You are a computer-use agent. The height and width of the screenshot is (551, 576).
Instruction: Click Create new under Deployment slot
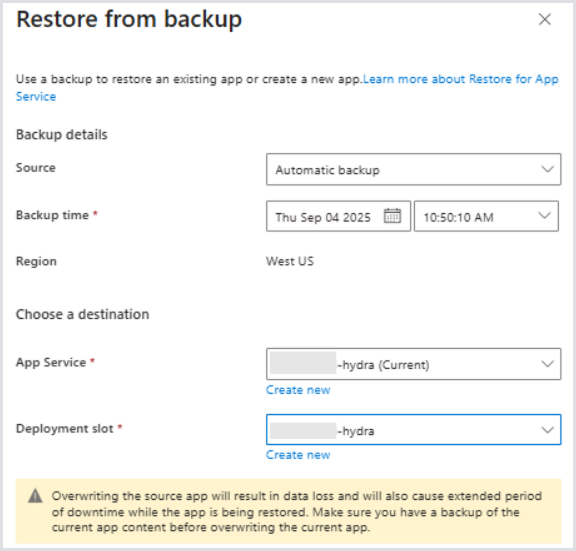coord(298,455)
